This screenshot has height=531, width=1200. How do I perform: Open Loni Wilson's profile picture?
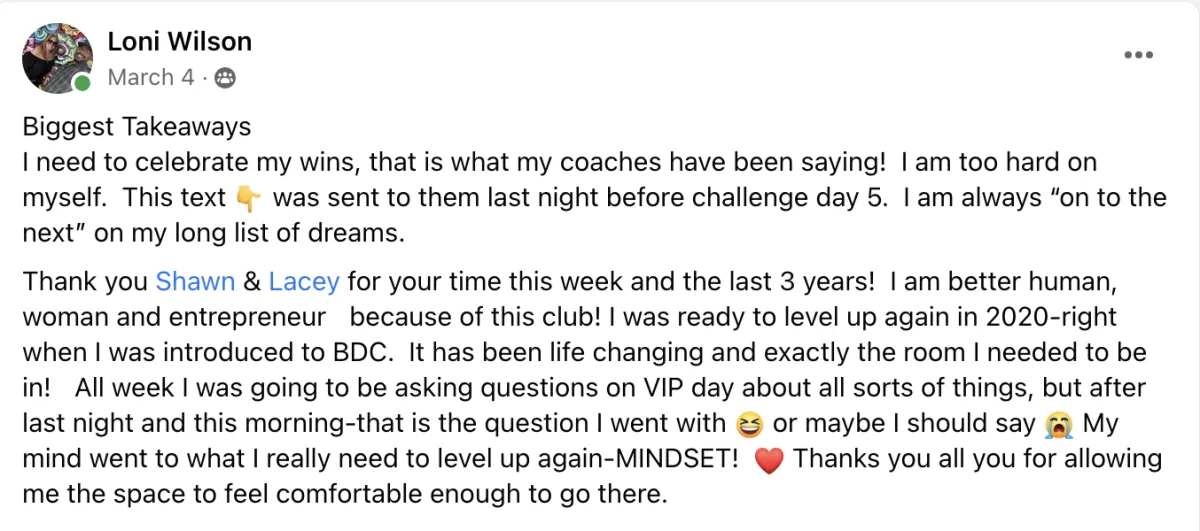tap(56, 58)
